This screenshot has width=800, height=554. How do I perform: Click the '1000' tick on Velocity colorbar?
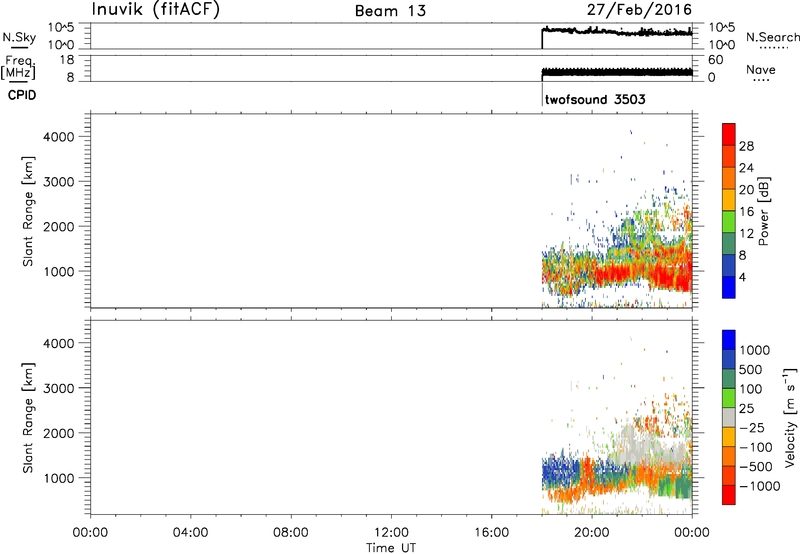click(x=755, y=350)
